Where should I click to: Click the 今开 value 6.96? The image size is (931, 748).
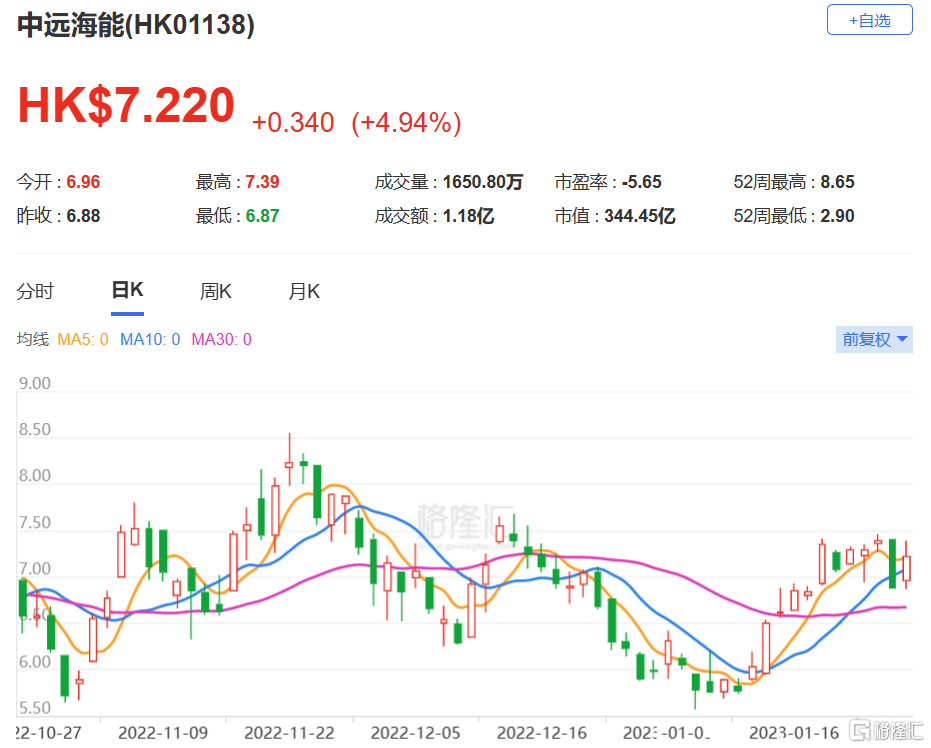coord(83,182)
